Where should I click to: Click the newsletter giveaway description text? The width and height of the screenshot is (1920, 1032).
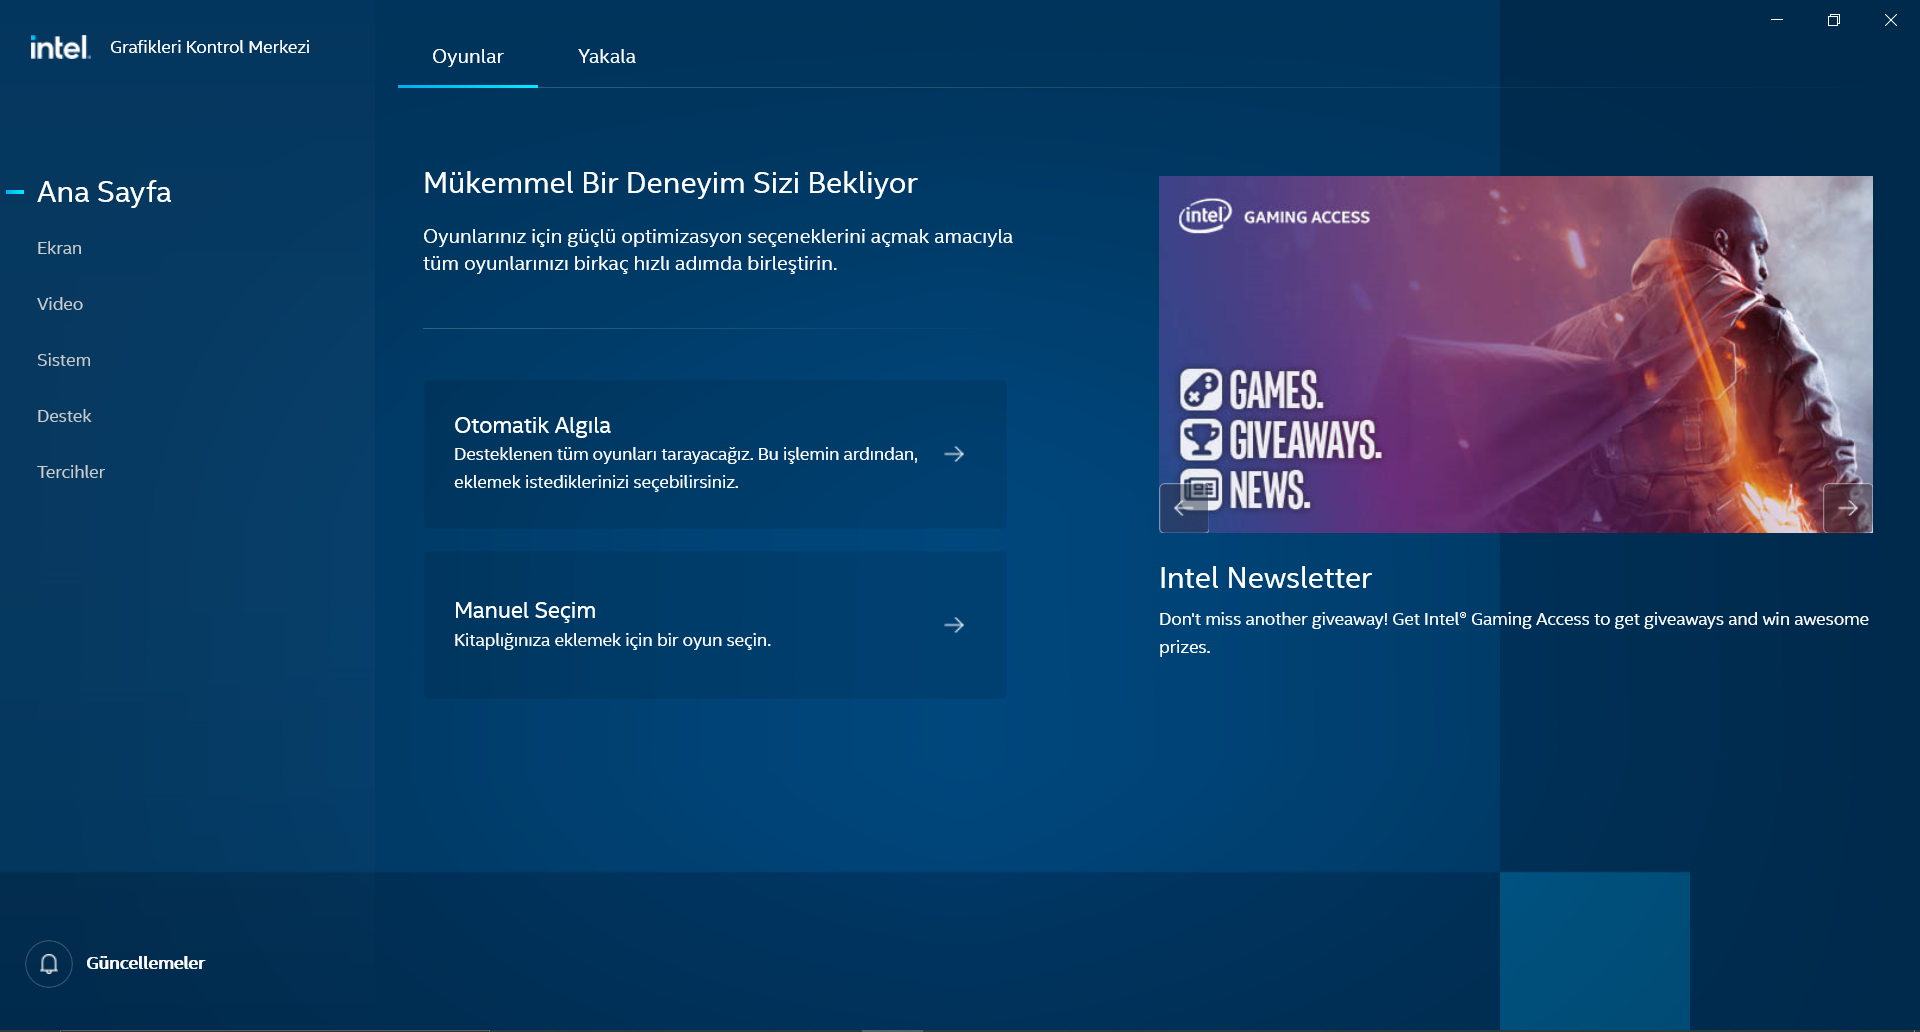pyautogui.click(x=1514, y=633)
